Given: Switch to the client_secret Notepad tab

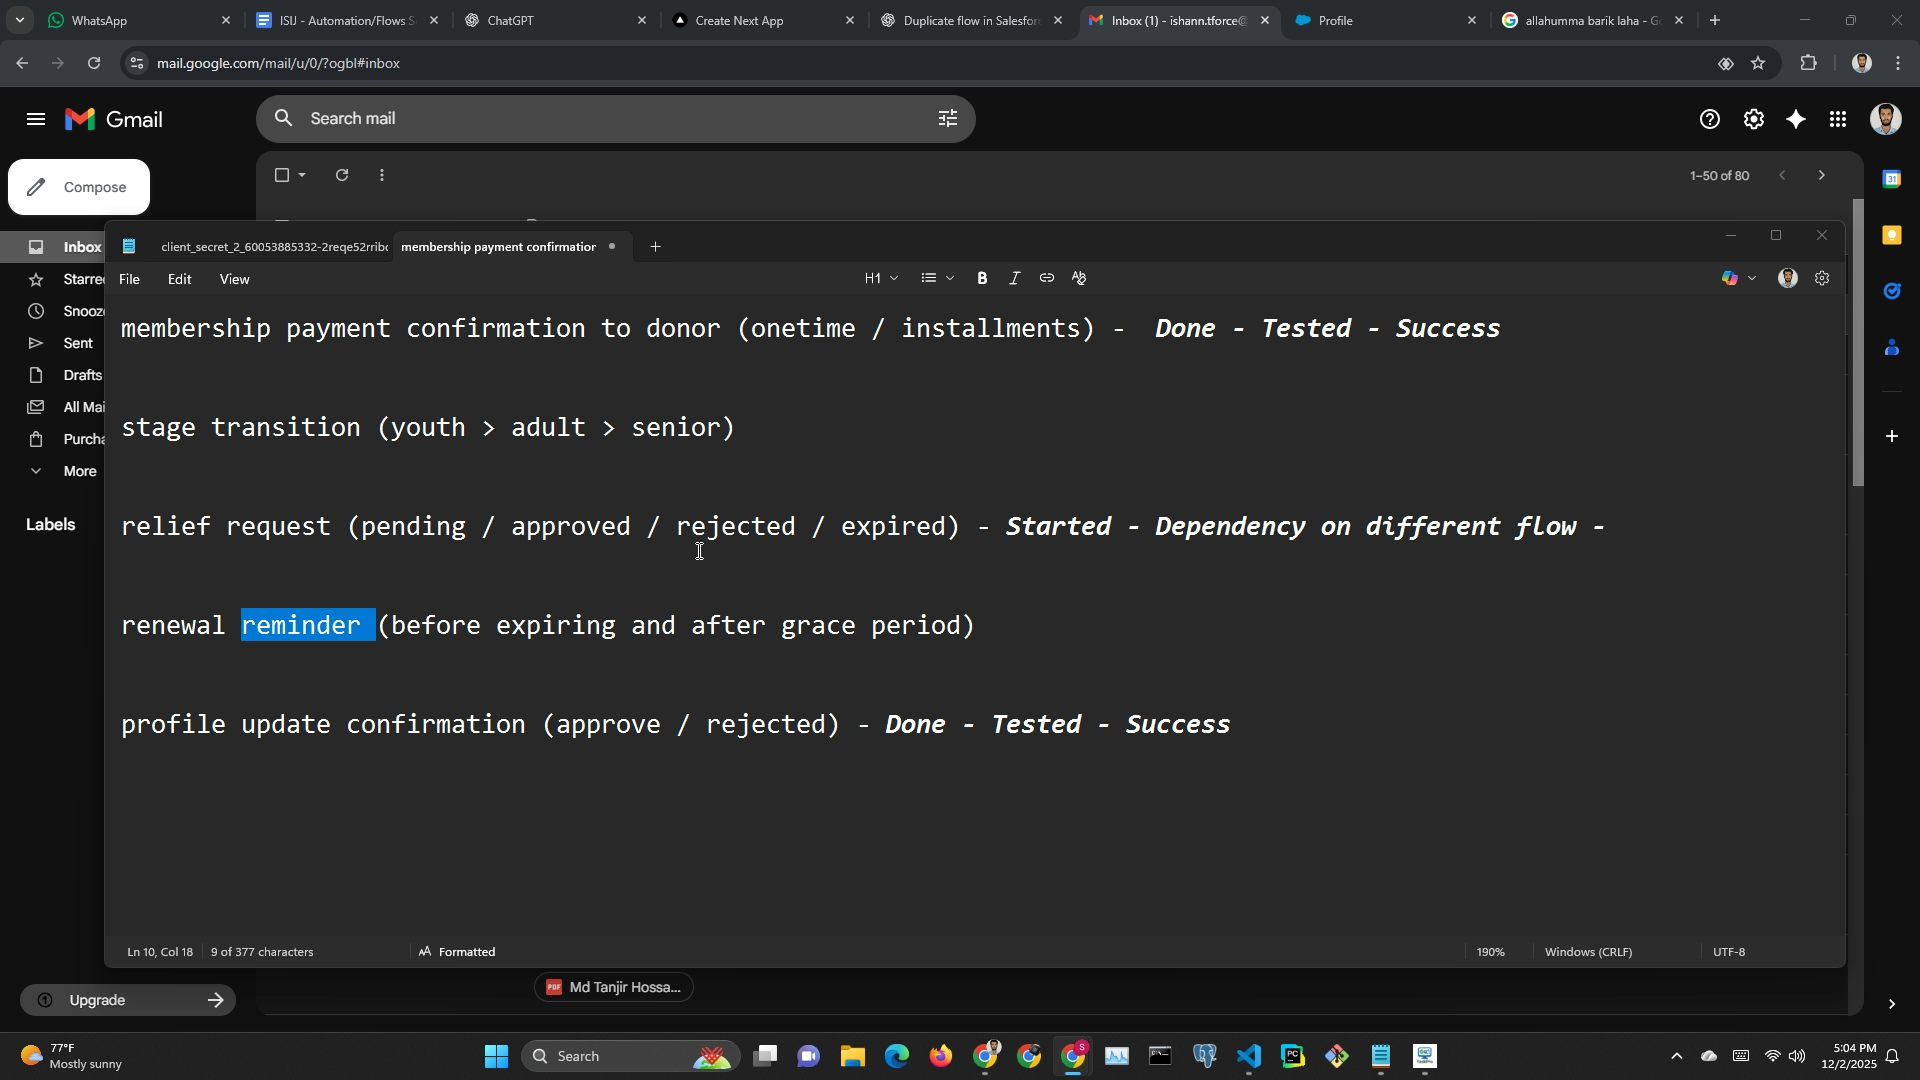Looking at the screenshot, I should (x=272, y=247).
